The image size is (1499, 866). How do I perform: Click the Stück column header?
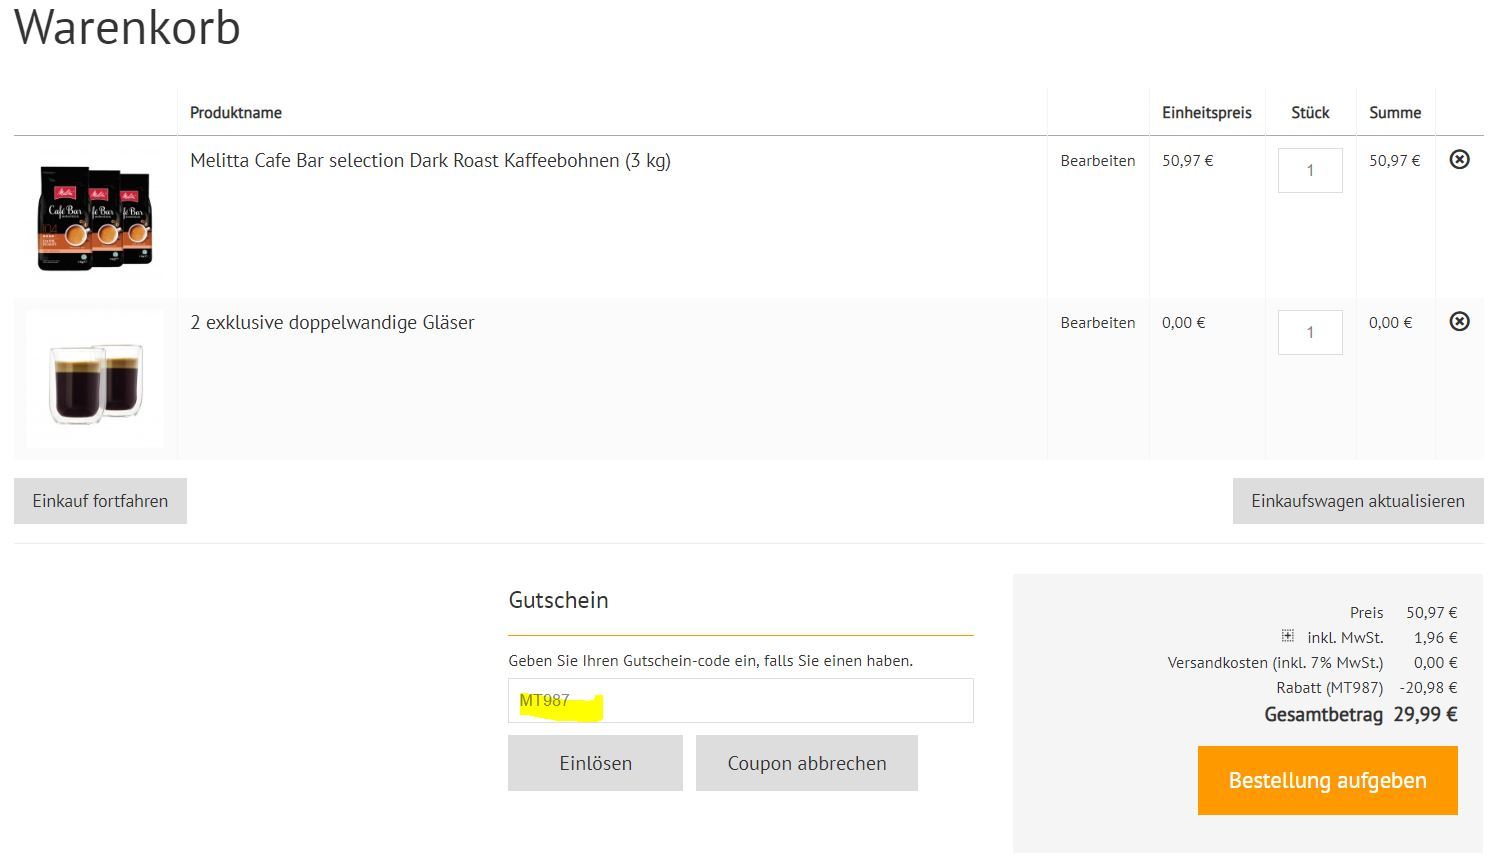1310,112
